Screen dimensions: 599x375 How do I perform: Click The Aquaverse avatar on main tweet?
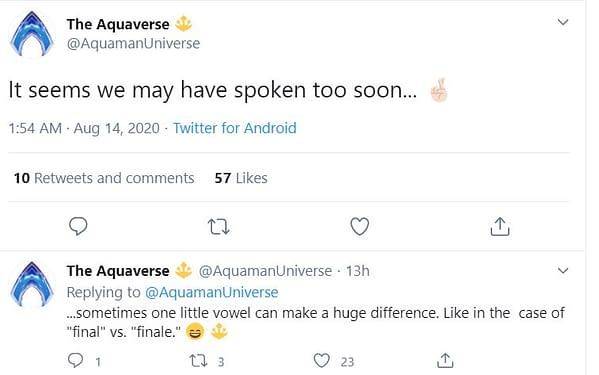tap(32, 34)
